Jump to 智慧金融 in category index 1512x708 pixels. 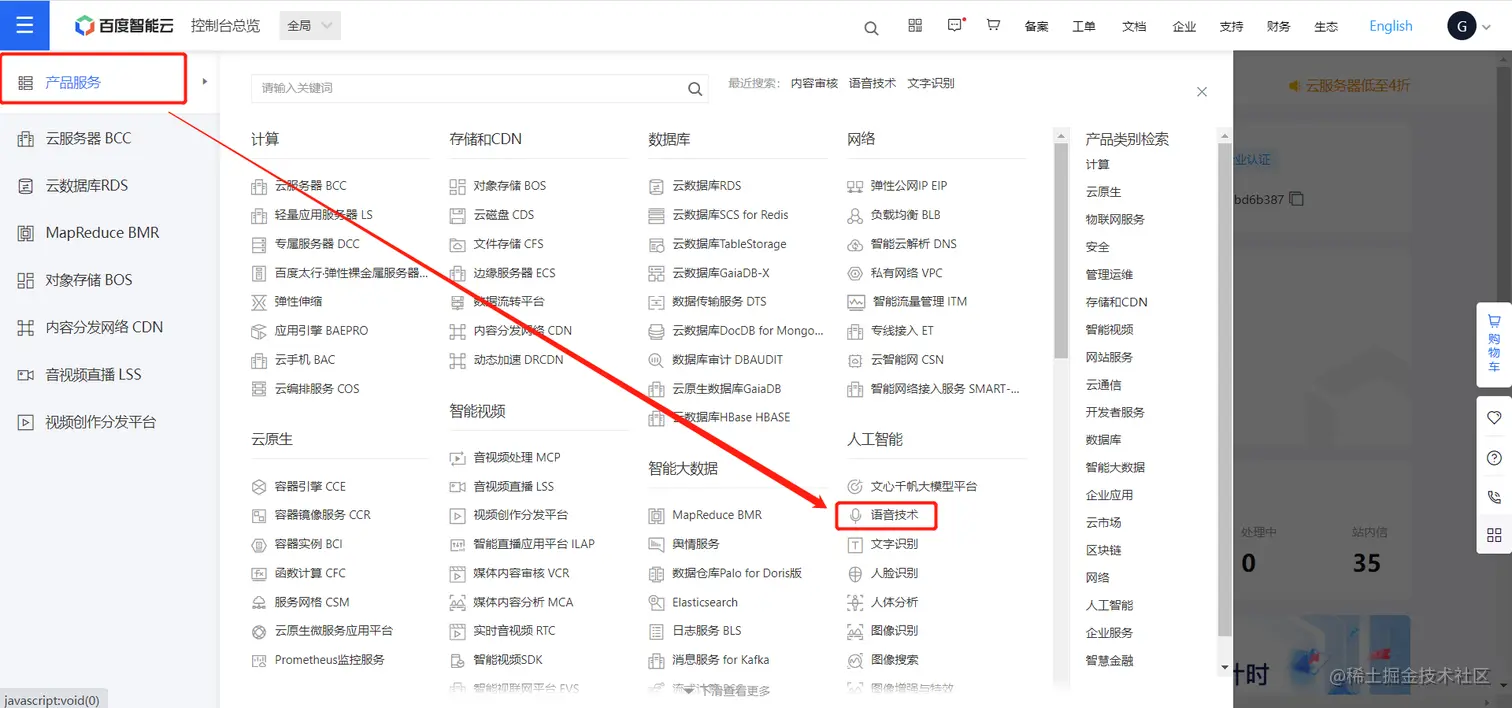tap(1110, 660)
